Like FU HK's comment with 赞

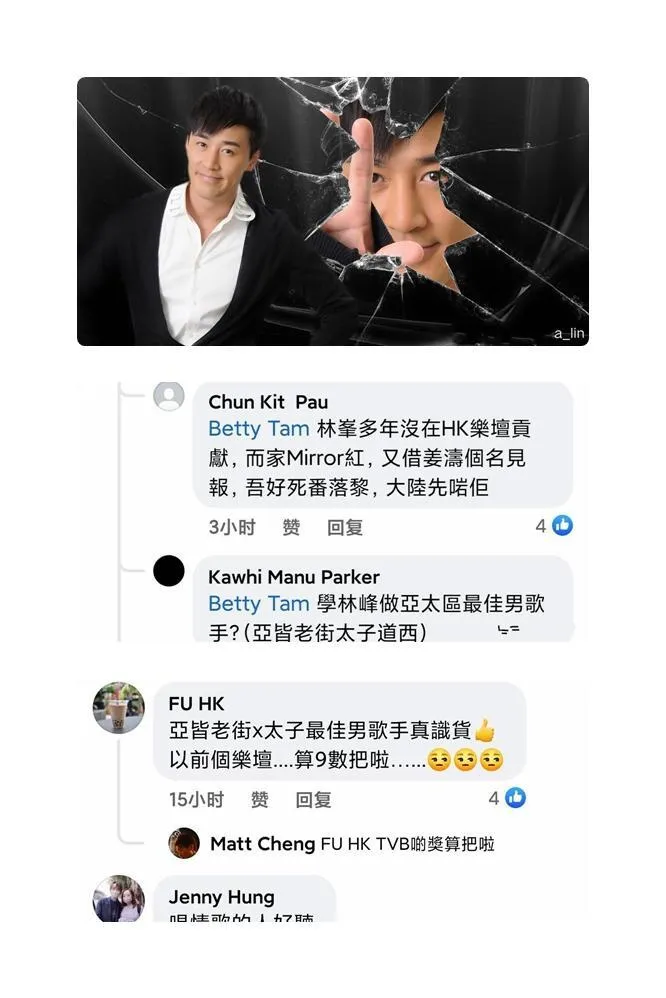[259, 799]
